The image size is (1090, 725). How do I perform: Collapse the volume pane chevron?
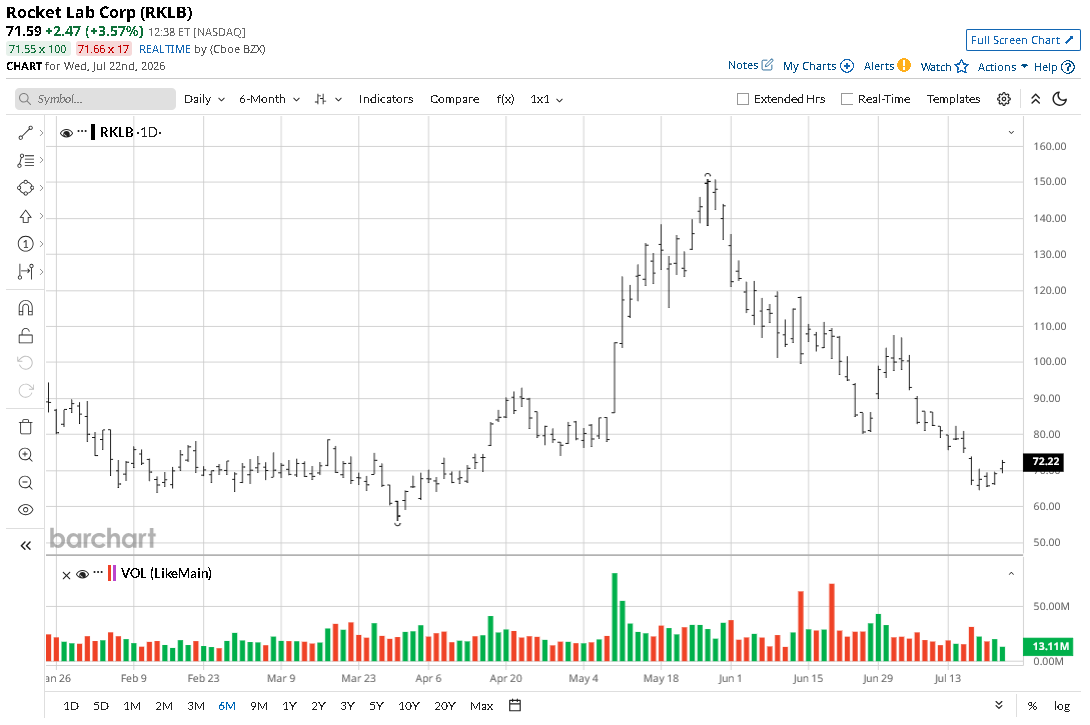[1011, 573]
